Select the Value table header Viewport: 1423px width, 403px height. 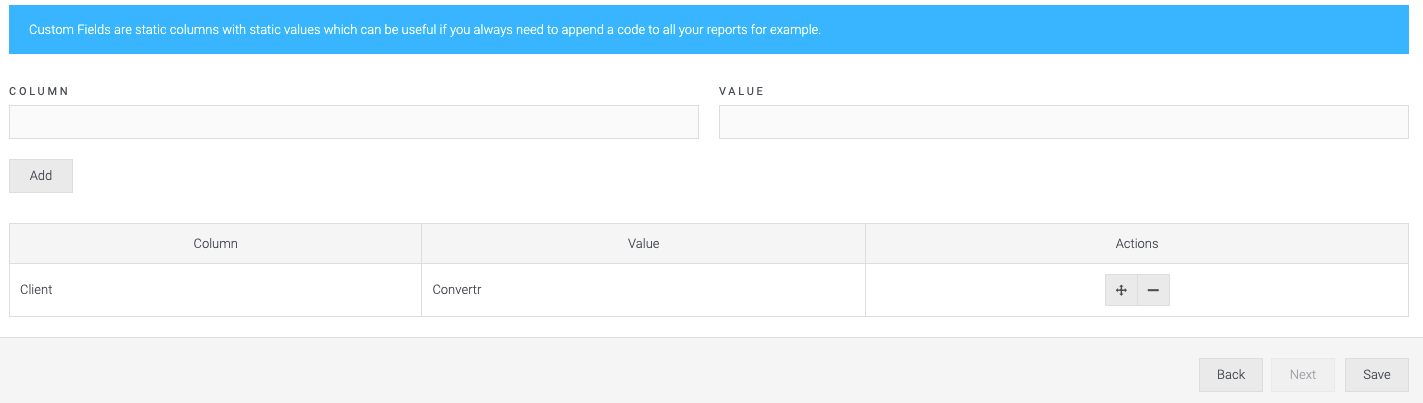[x=643, y=243]
